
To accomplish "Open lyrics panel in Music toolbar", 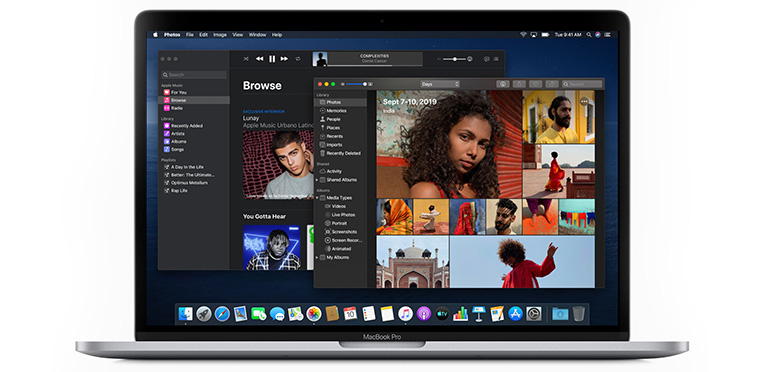I will 487,59.
